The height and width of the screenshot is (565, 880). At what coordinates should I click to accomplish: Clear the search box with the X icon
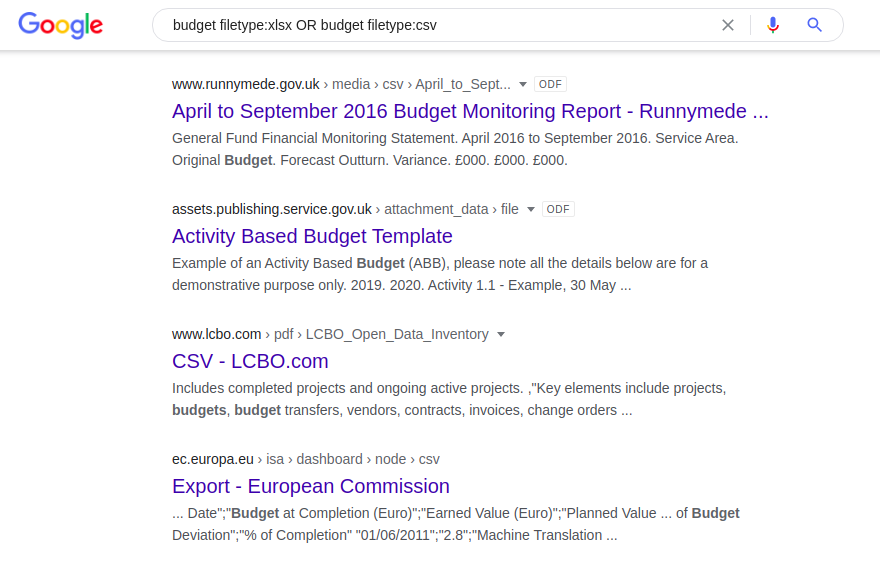[x=728, y=25]
